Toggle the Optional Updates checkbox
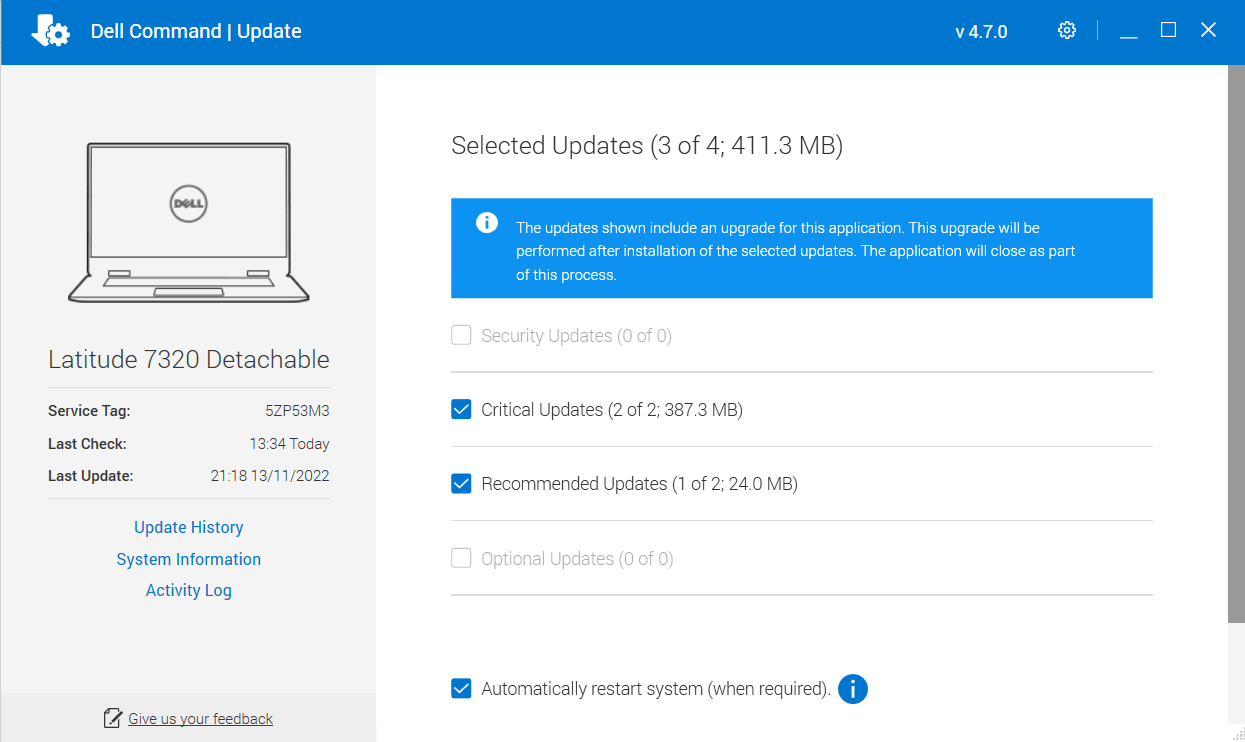The height and width of the screenshot is (742, 1245). coord(461,558)
